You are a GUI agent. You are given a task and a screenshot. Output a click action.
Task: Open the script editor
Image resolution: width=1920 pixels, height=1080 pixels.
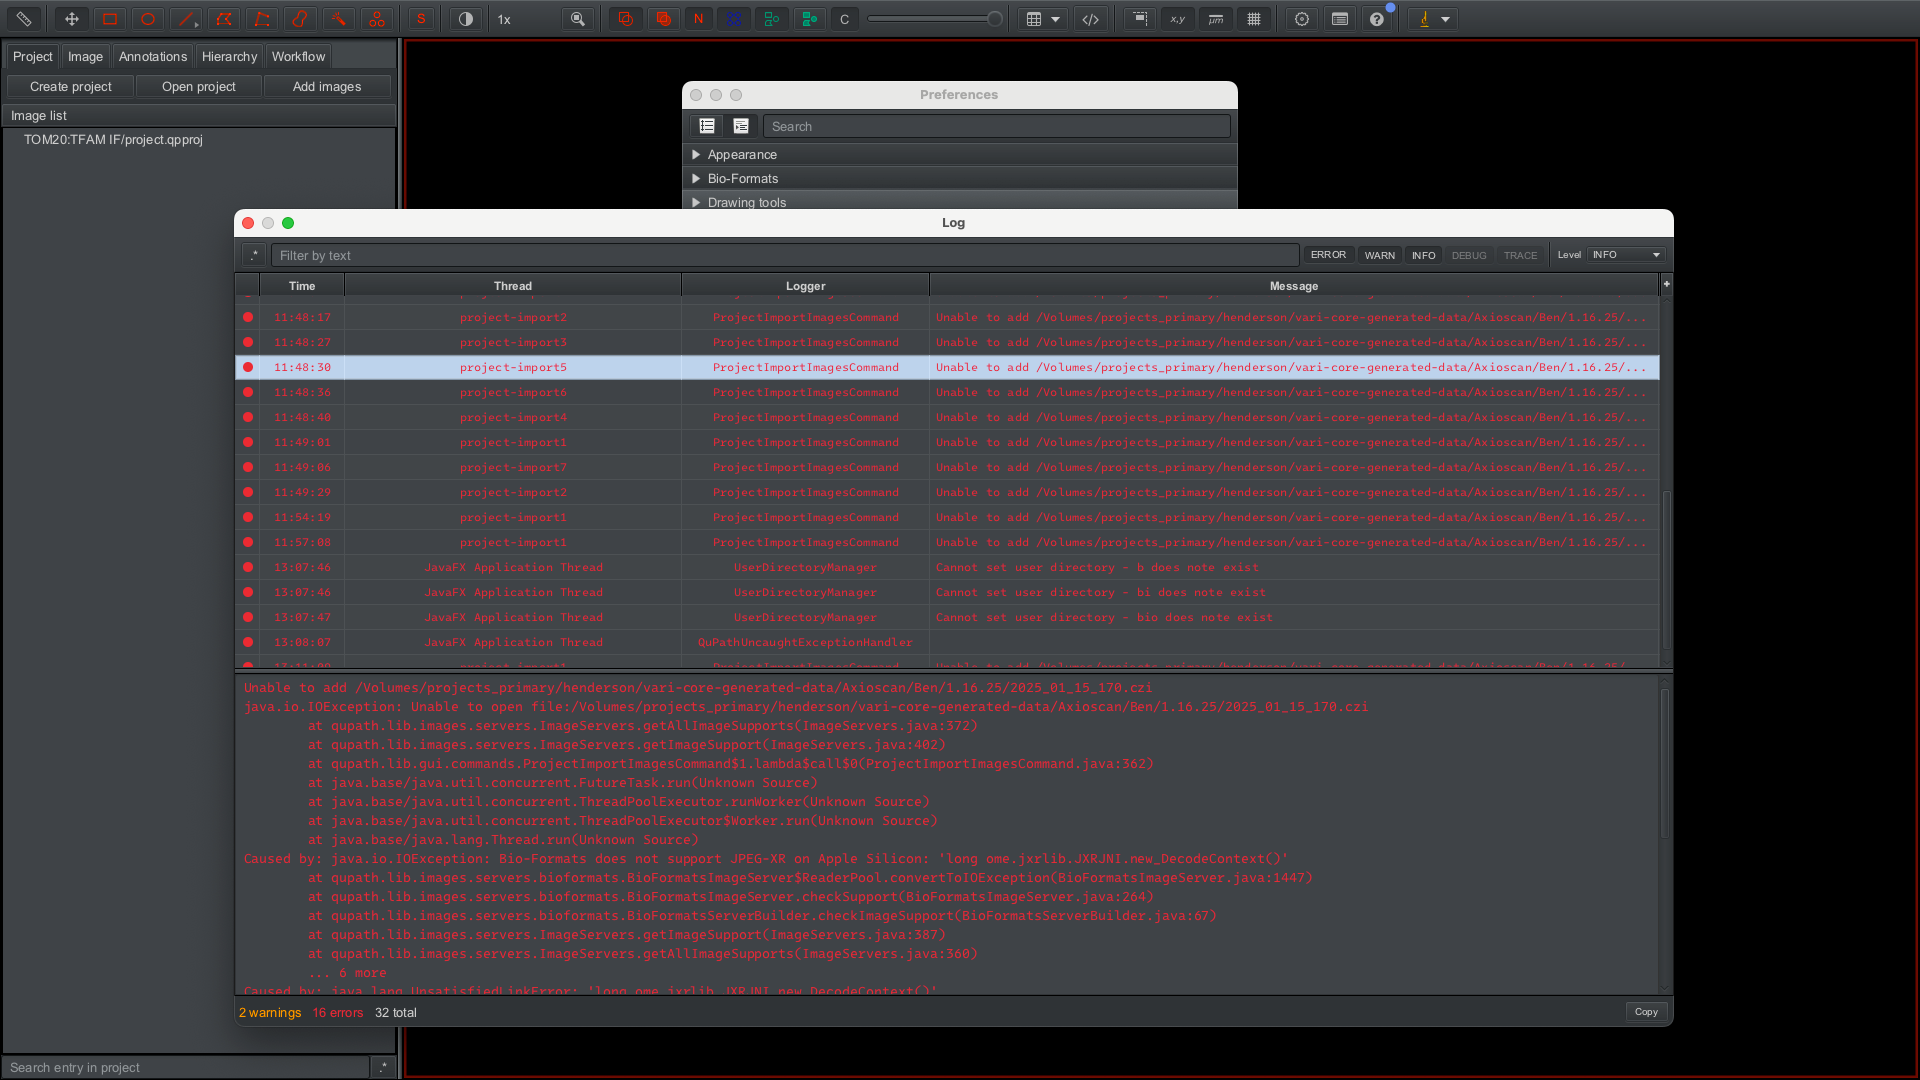(1091, 18)
